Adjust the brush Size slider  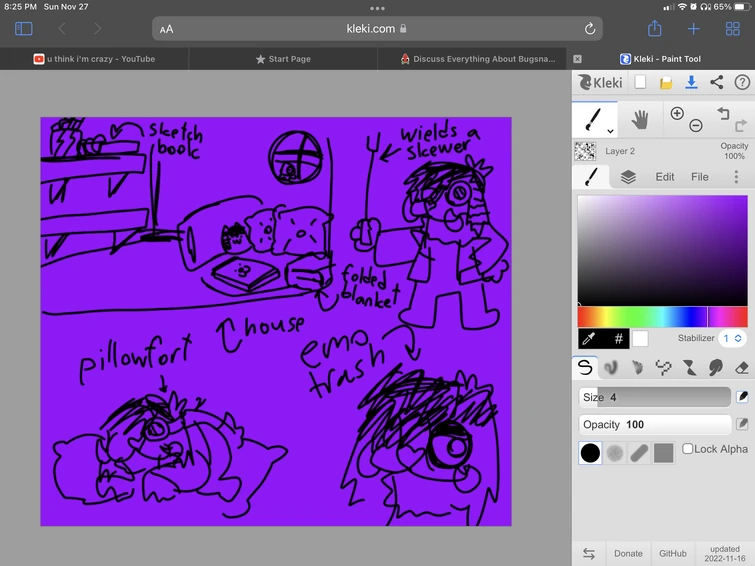654,397
